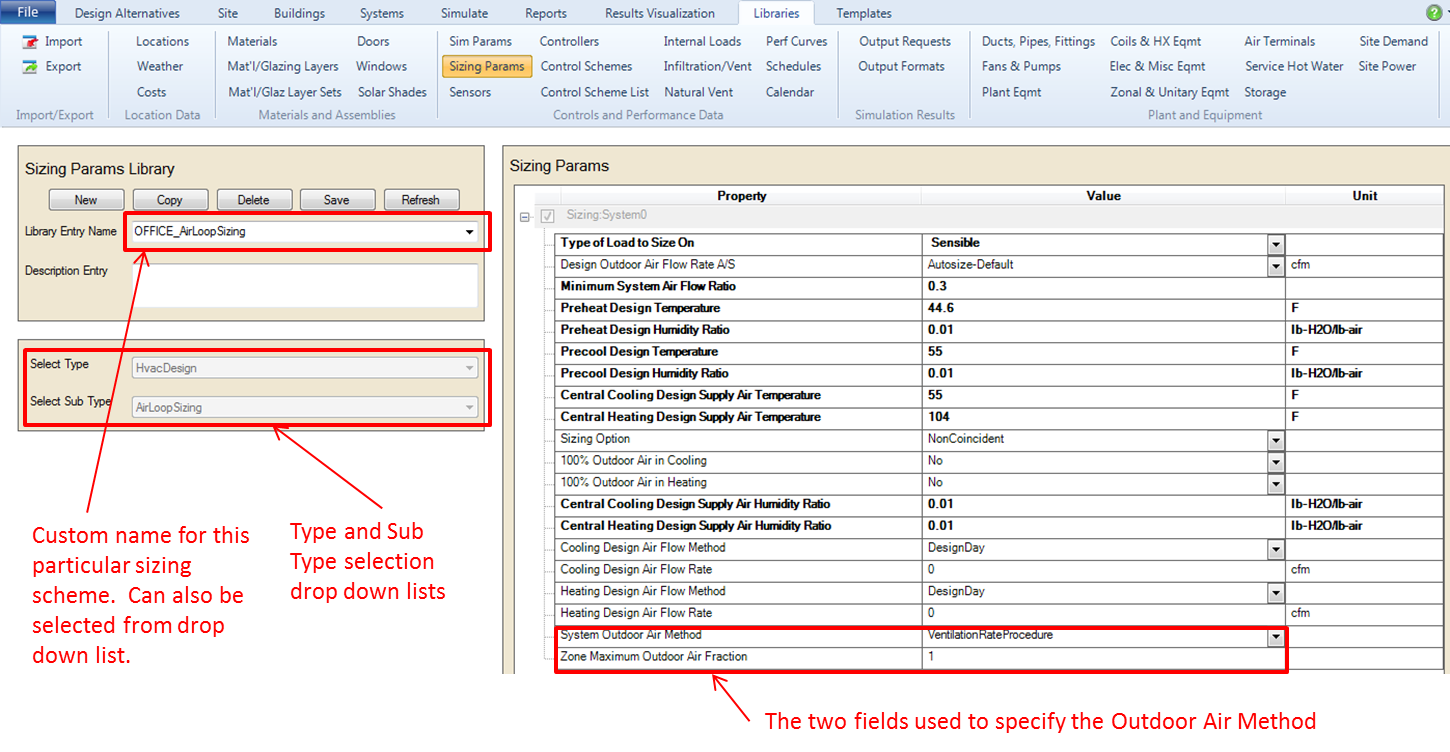
Task: Click the Export icon in ribbon
Action: point(29,67)
